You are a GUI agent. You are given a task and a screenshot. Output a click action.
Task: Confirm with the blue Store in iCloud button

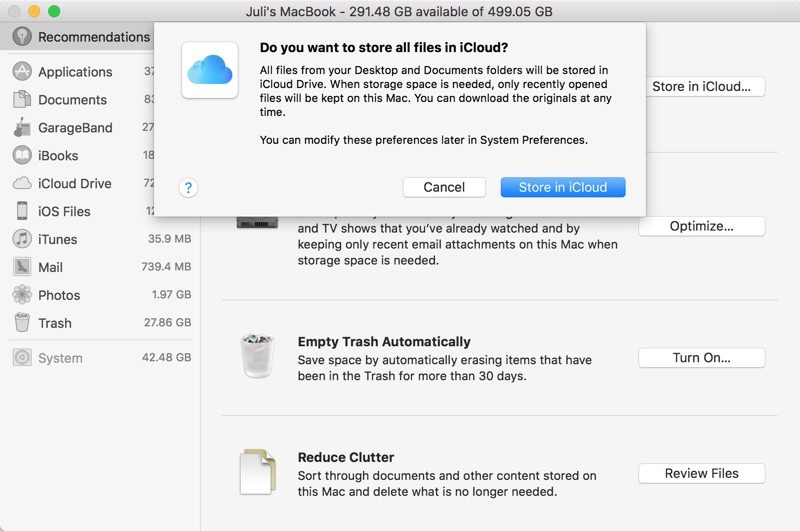(563, 187)
